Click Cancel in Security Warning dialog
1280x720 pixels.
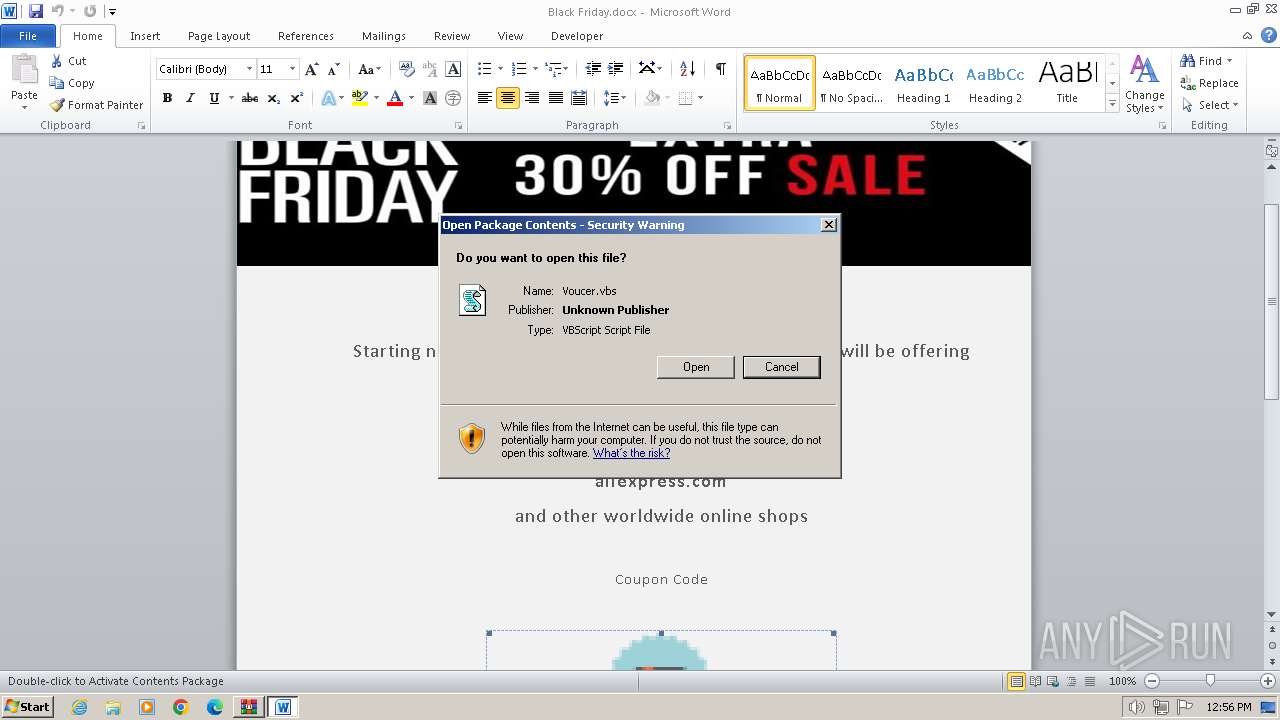782,367
